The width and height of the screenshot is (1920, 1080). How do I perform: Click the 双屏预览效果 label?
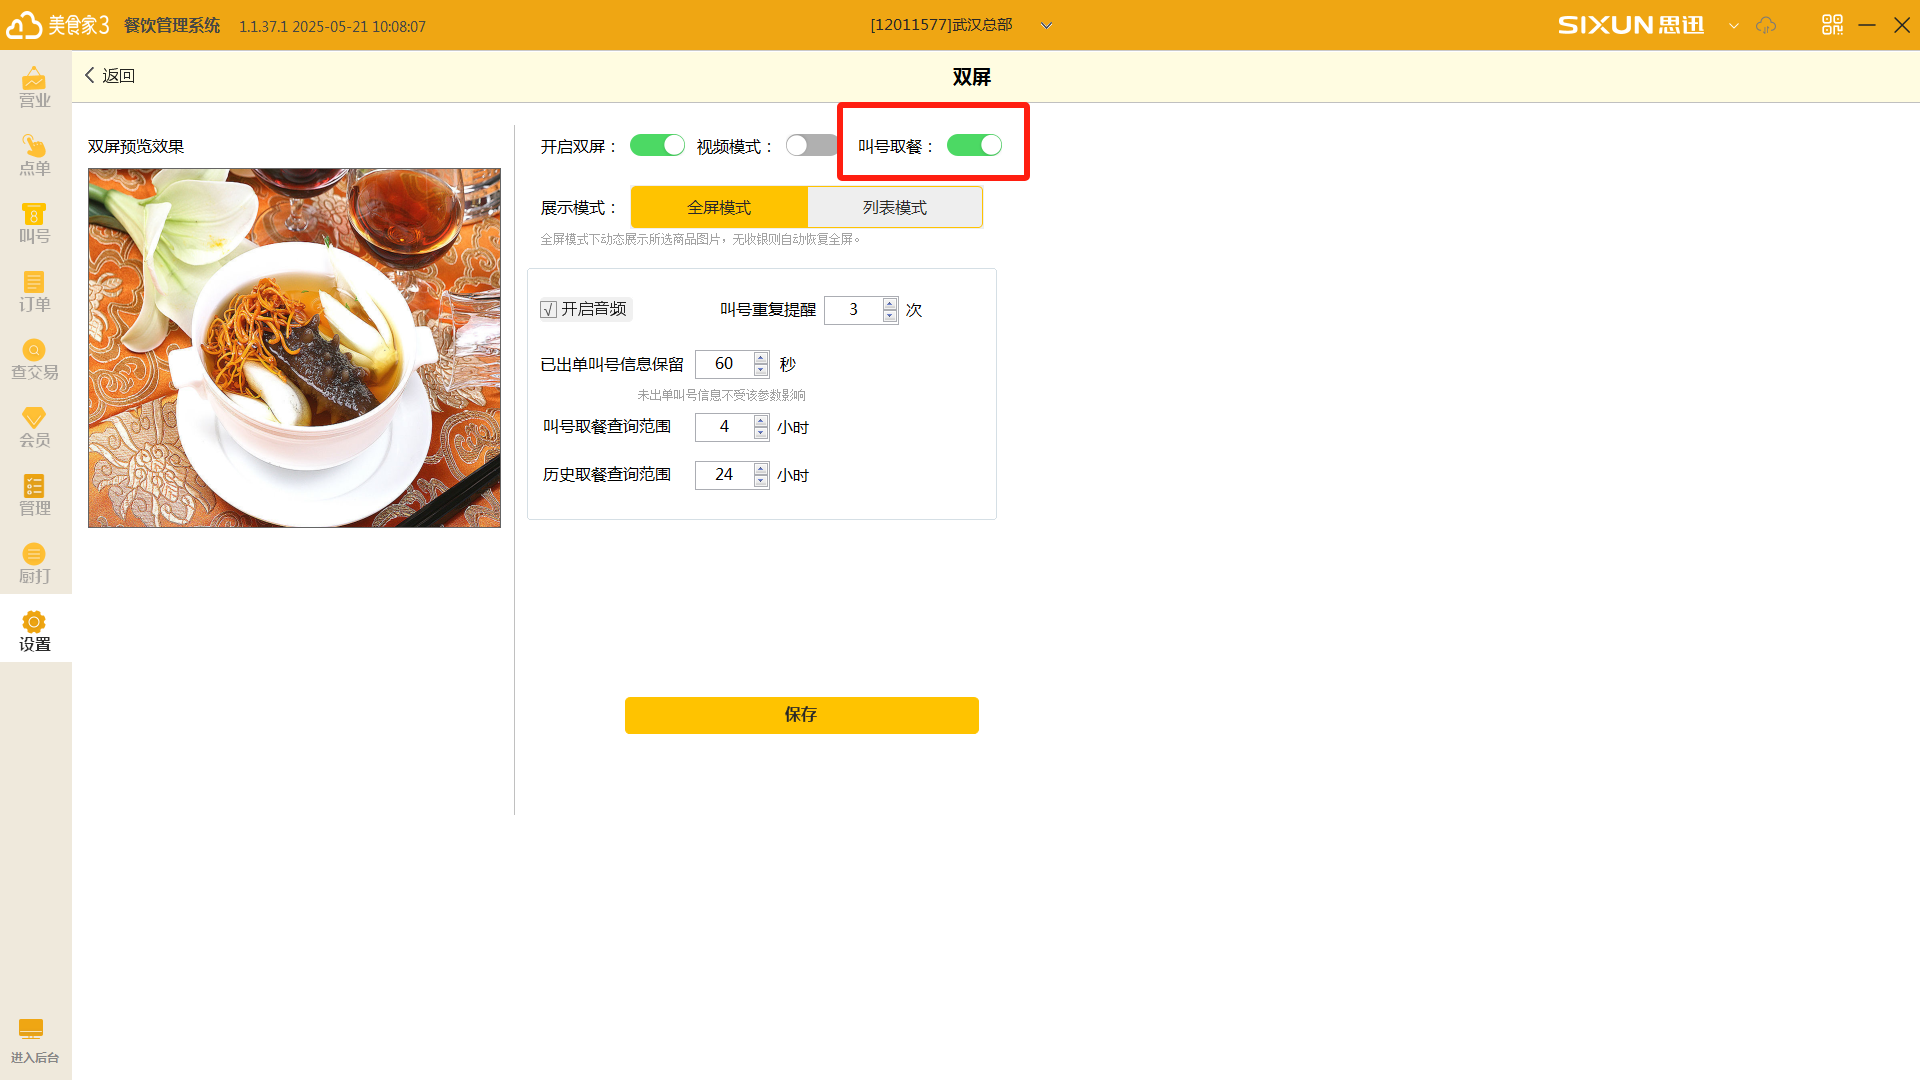(x=136, y=147)
